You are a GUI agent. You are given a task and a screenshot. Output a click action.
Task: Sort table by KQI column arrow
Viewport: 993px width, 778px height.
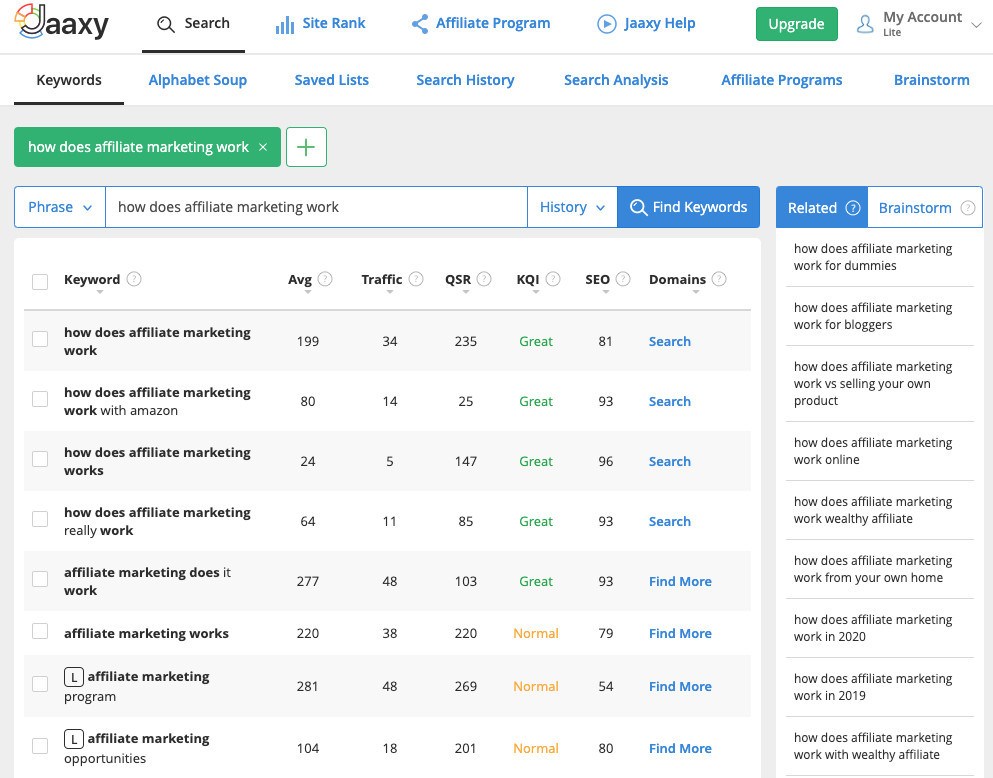point(536,292)
